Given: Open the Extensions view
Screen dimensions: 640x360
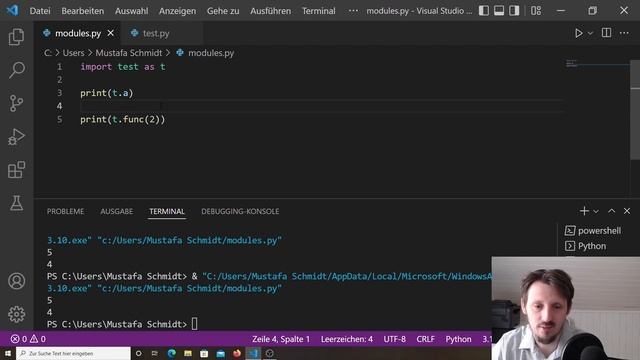Looking at the screenshot, I should tap(16, 170).
